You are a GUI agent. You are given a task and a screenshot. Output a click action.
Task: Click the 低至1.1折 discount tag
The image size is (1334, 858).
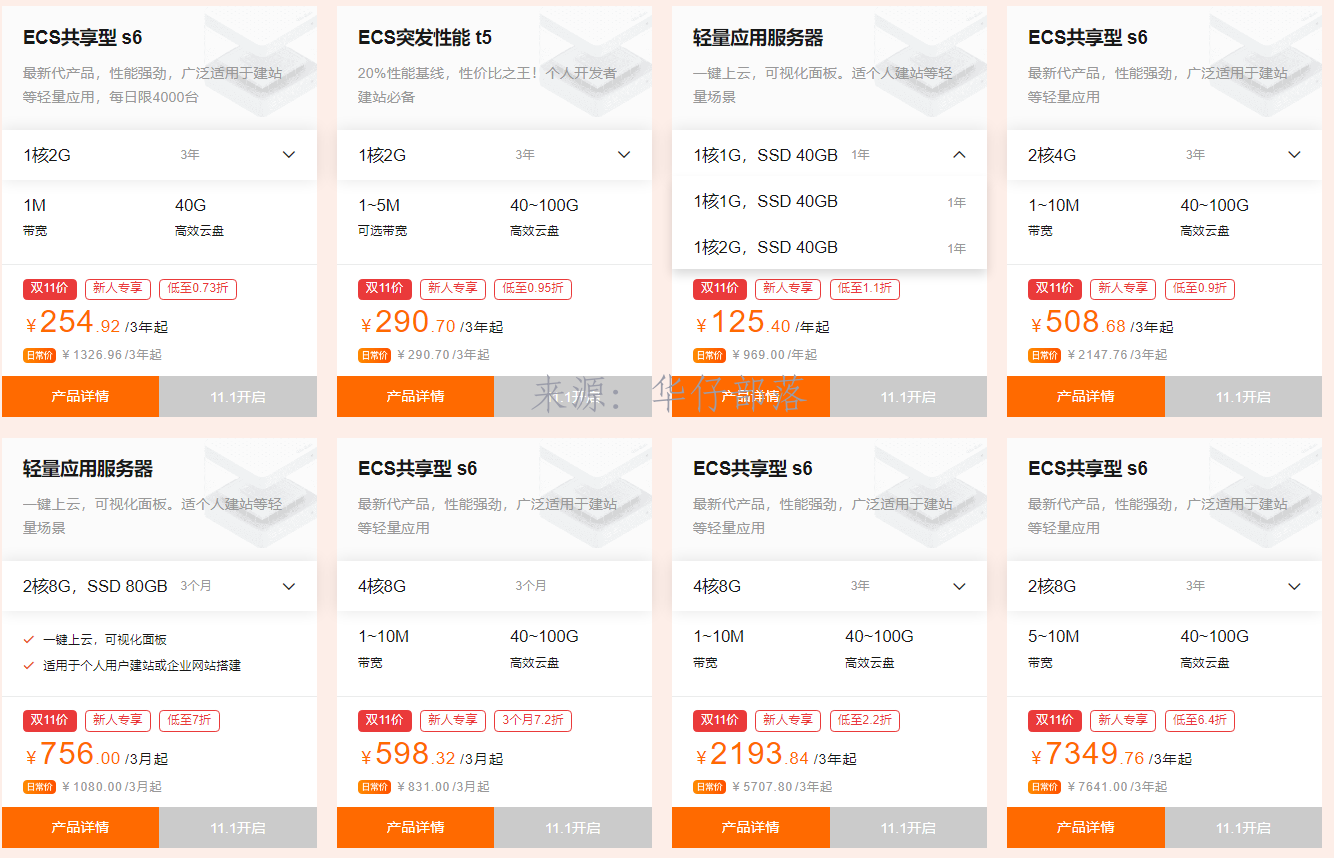click(x=864, y=288)
